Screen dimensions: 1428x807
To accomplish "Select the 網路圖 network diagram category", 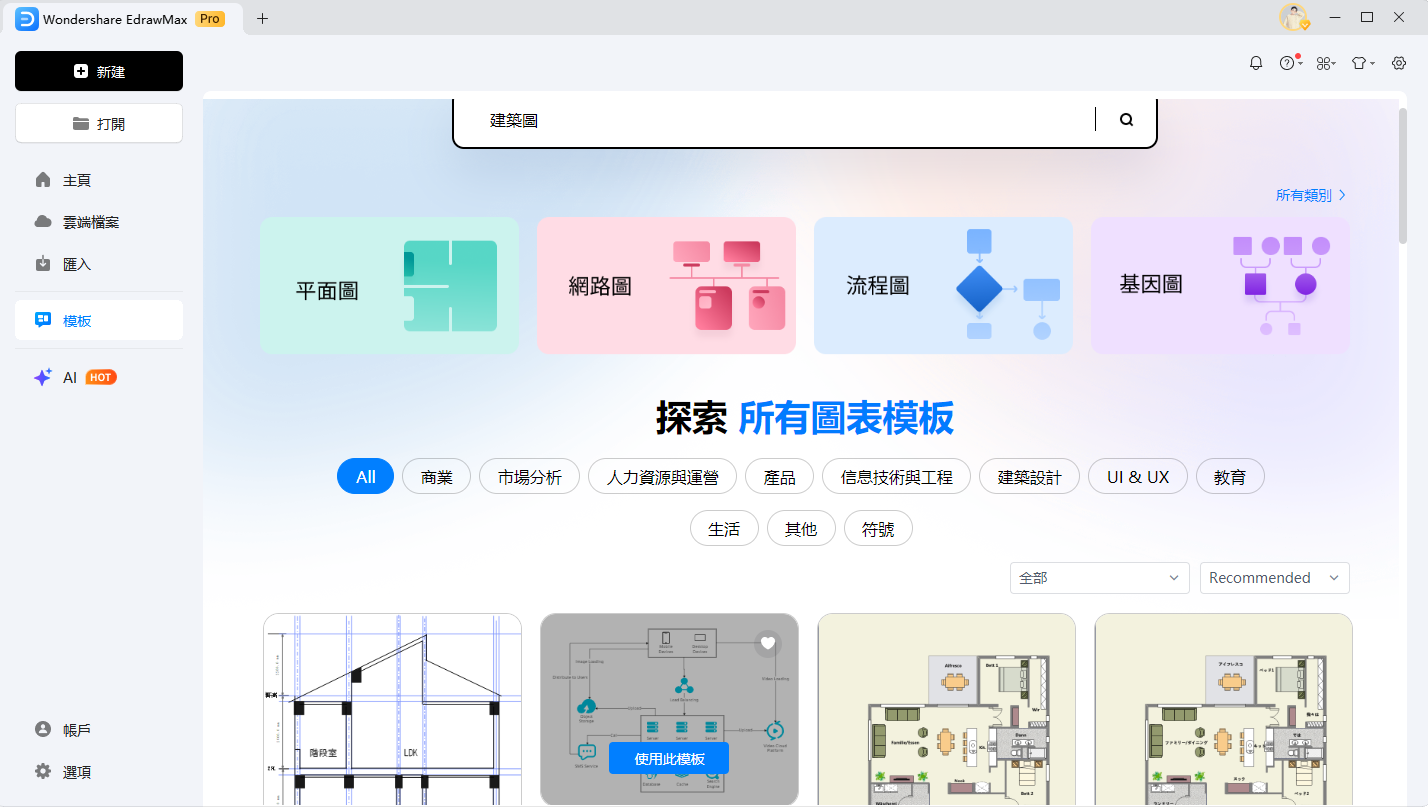I will [666, 285].
